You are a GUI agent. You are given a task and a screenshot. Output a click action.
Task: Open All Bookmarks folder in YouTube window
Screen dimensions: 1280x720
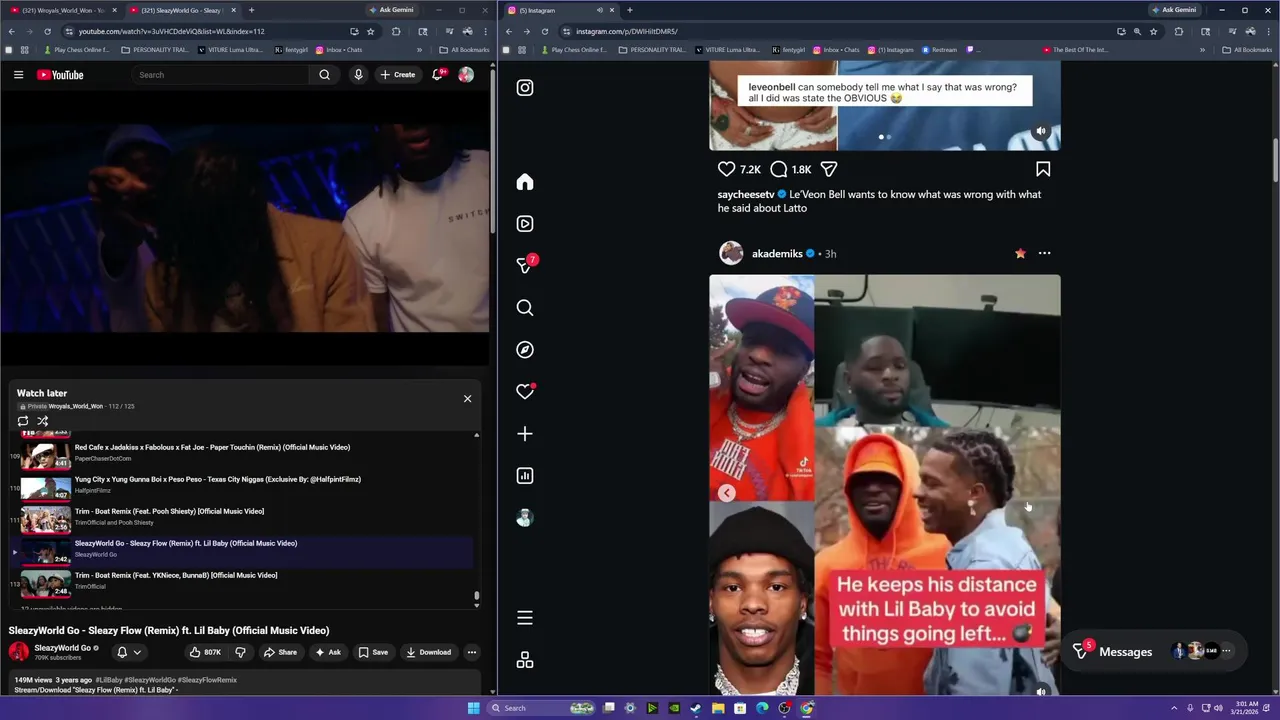[464, 50]
